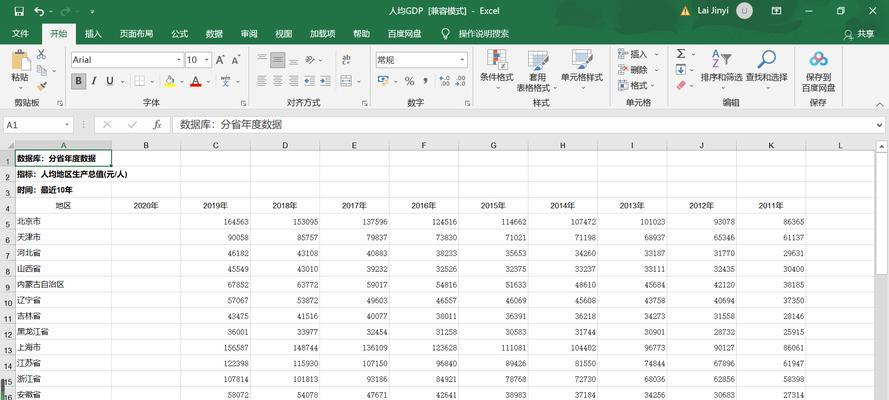This screenshot has width=889, height=400.
Task: Click the vertical scrollbar up arrow
Action: pyautogui.click(x=882, y=147)
